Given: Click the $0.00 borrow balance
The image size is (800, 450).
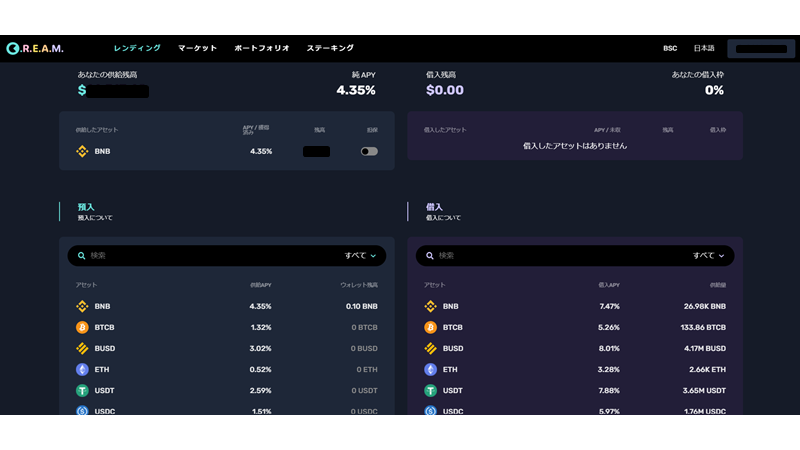Looking at the screenshot, I should click(445, 90).
